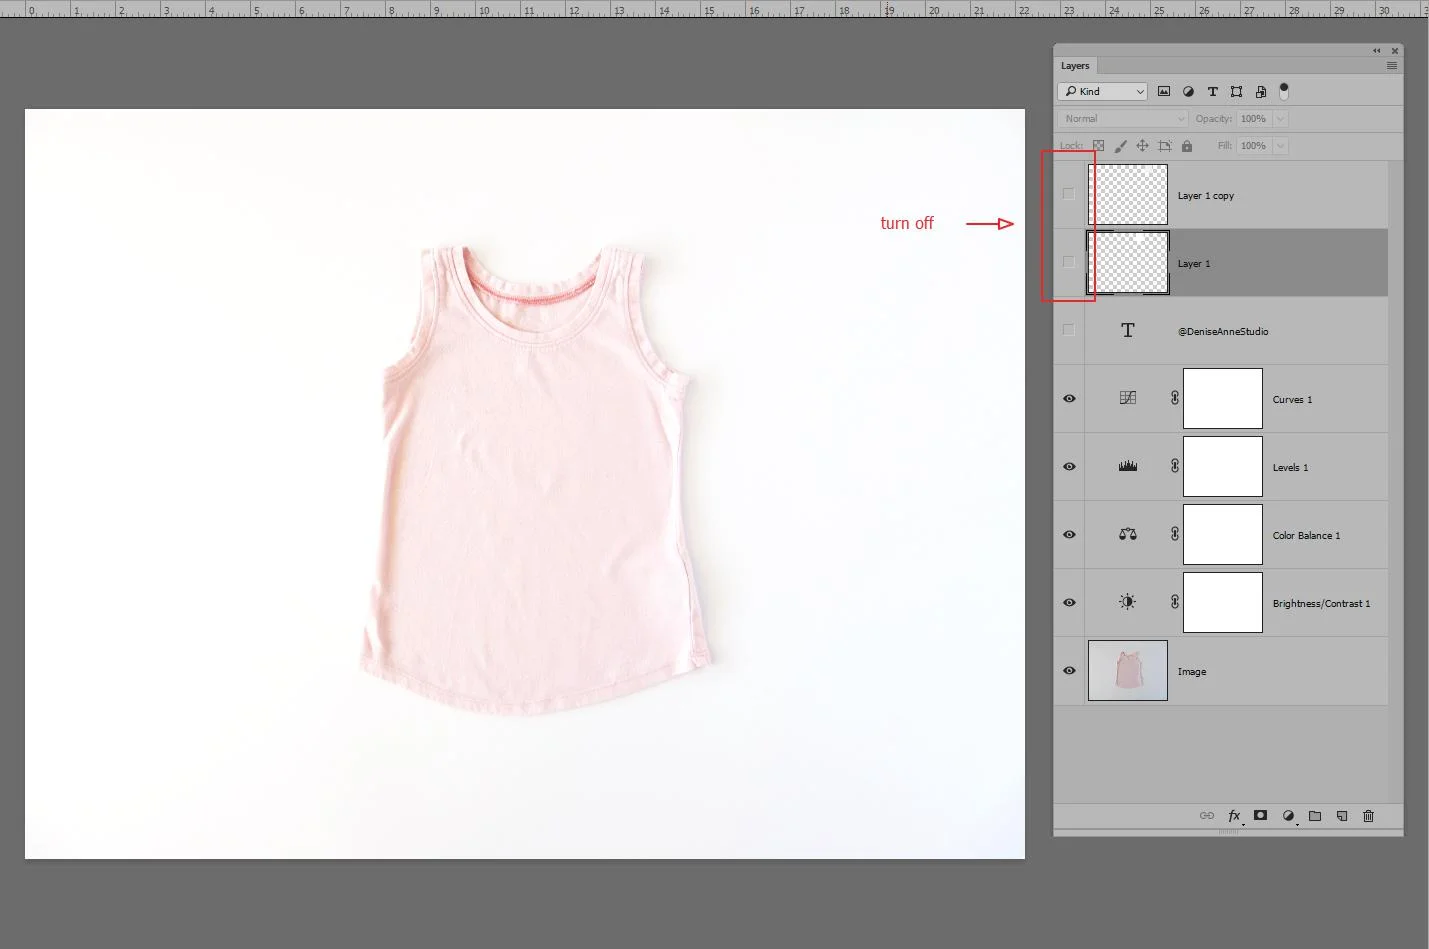Open the layer styles fx menu
This screenshot has height=949, width=1429.
(1234, 816)
